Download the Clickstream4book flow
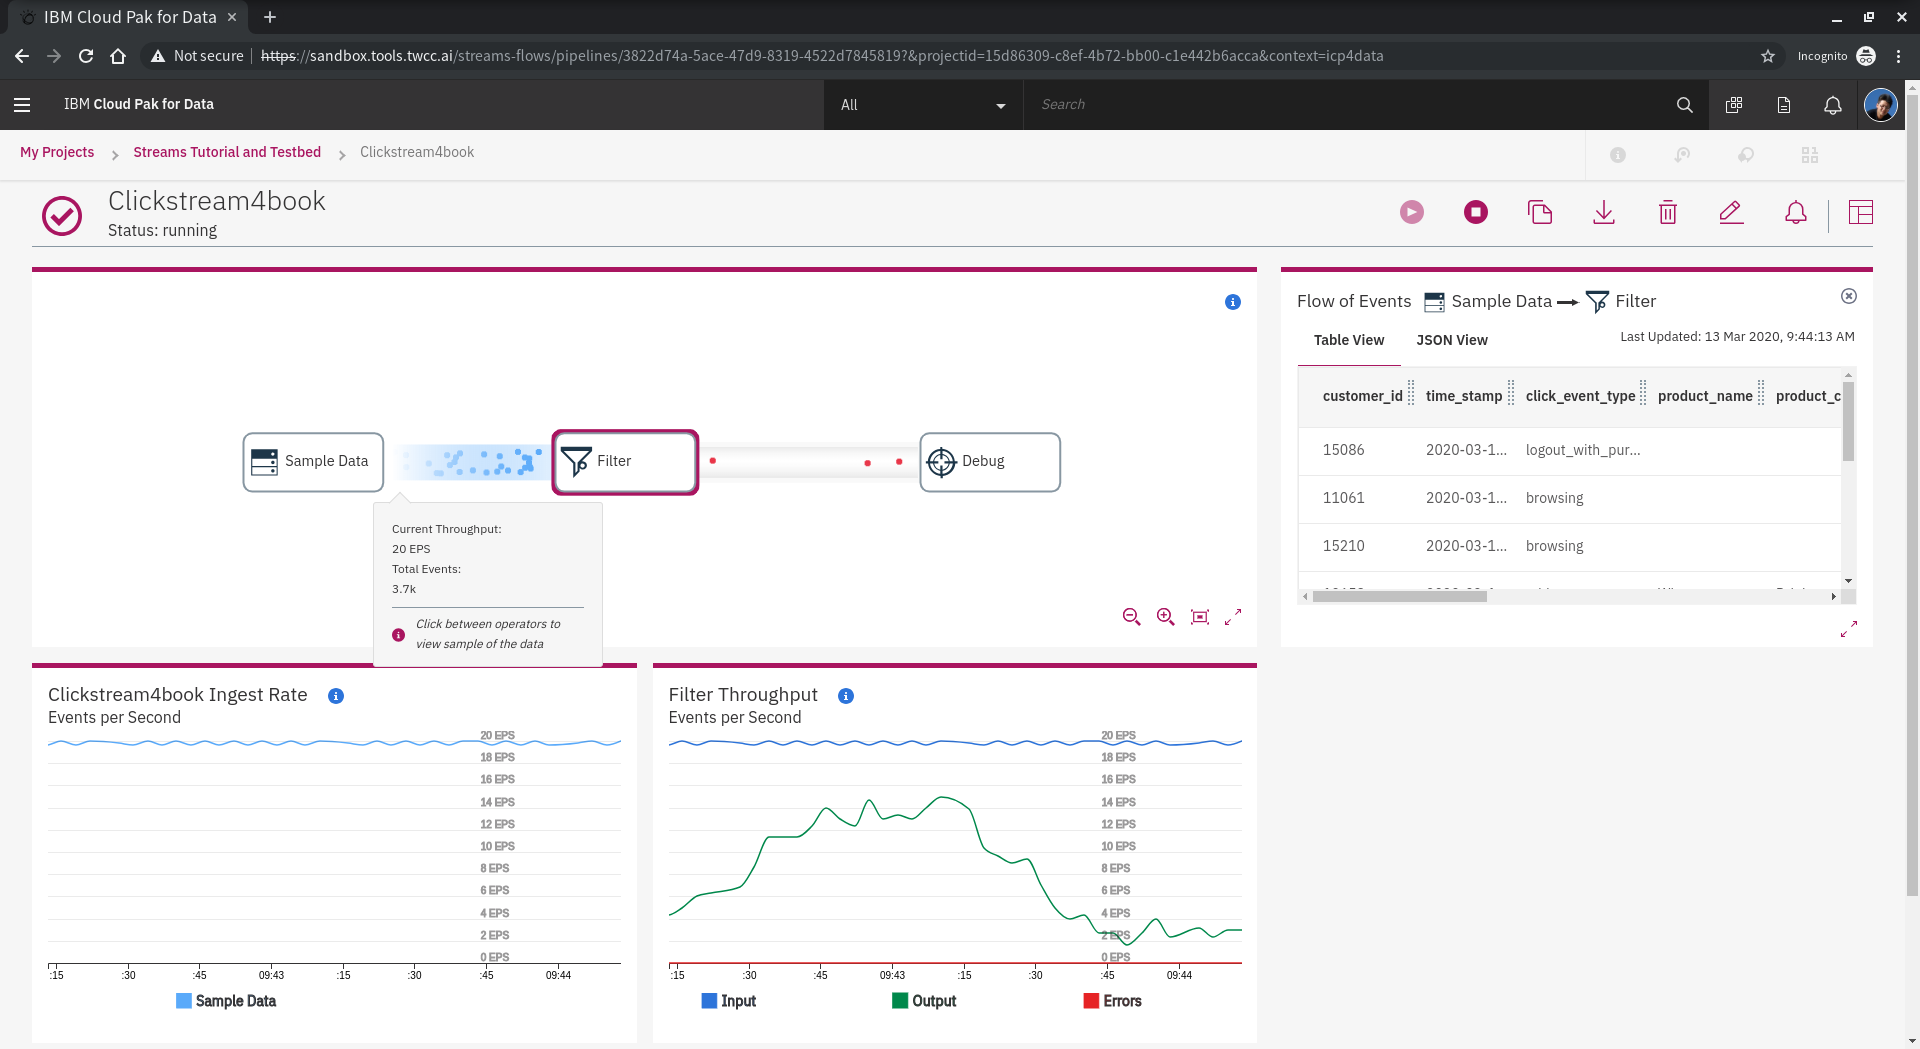Image resolution: width=1920 pixels, height=1049 pixels. tap(1603, 212)
